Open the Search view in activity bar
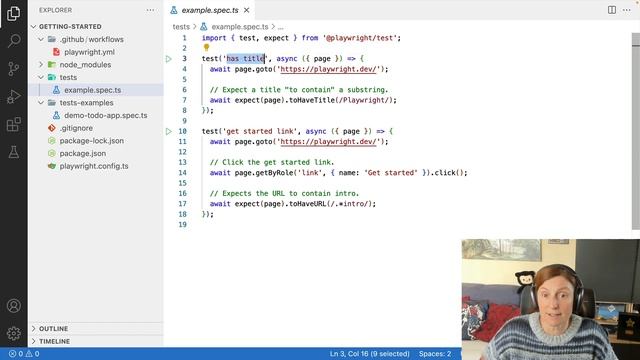Screen dimensions: 640x360 (13, 41)
